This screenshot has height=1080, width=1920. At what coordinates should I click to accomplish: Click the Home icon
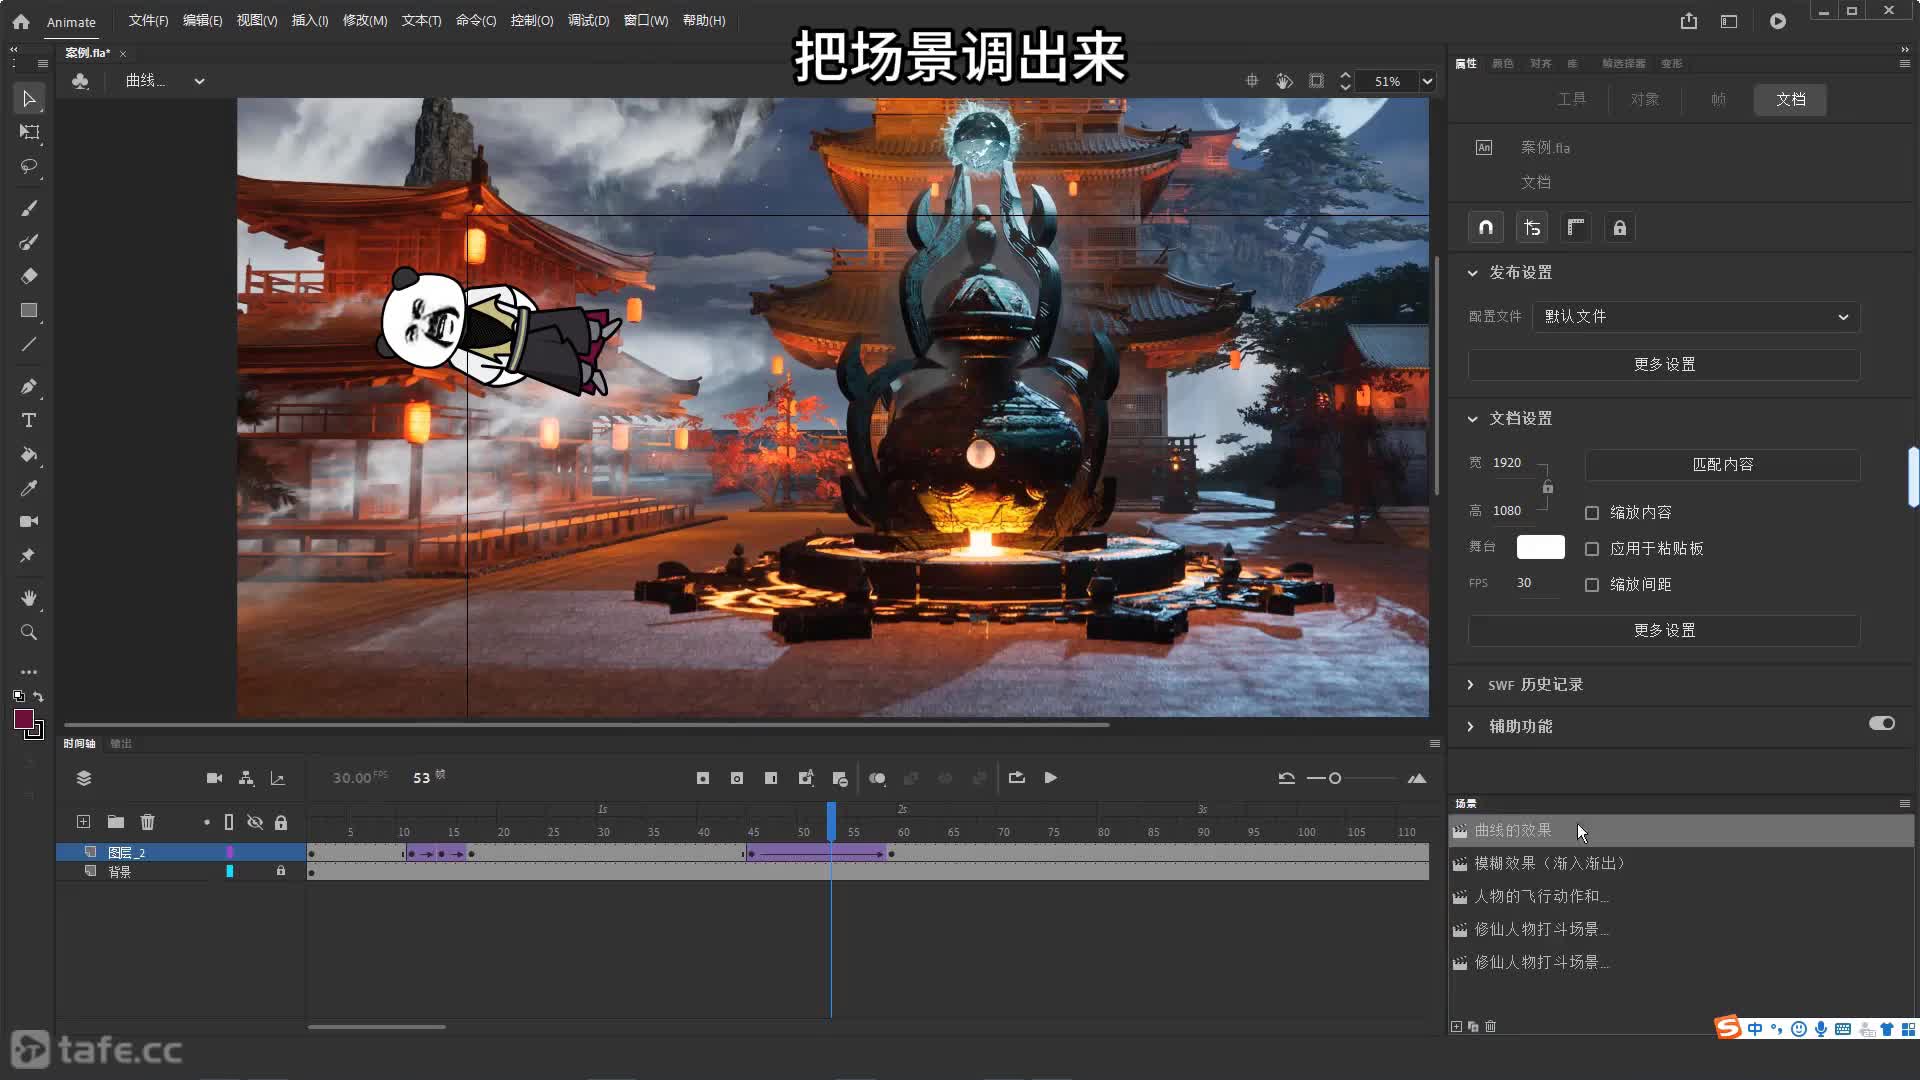click(21, 21)
